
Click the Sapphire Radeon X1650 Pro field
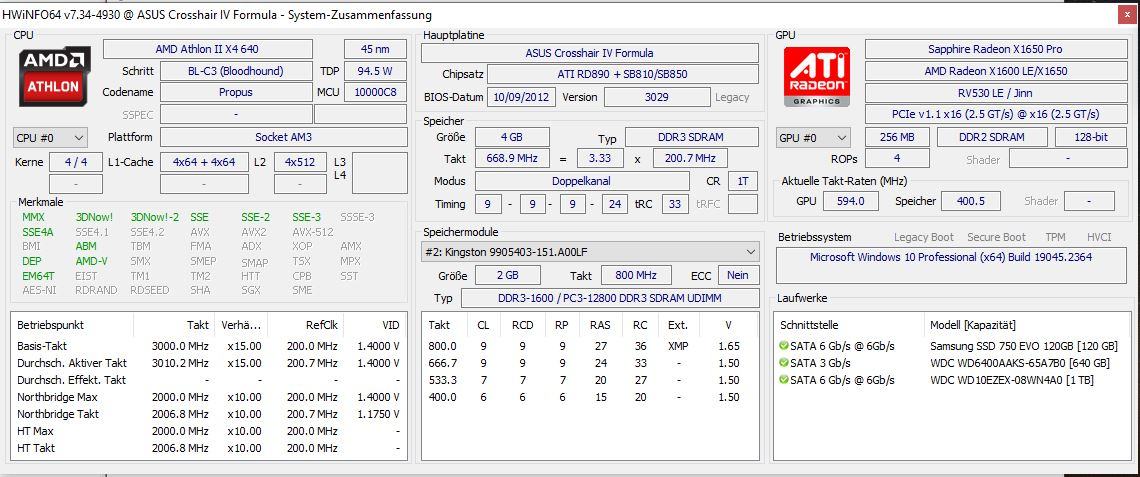(995, 49)
